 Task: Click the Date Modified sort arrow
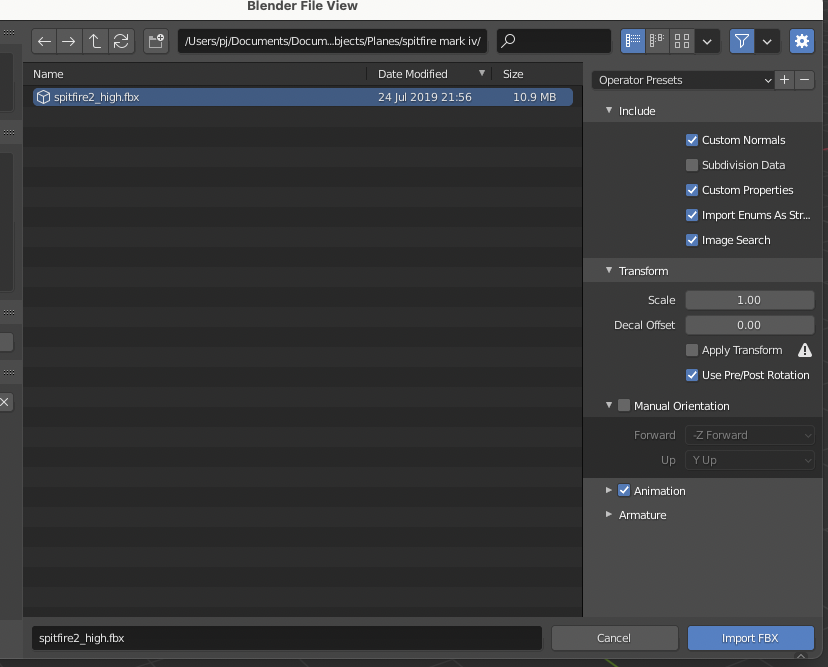[482, 73]
